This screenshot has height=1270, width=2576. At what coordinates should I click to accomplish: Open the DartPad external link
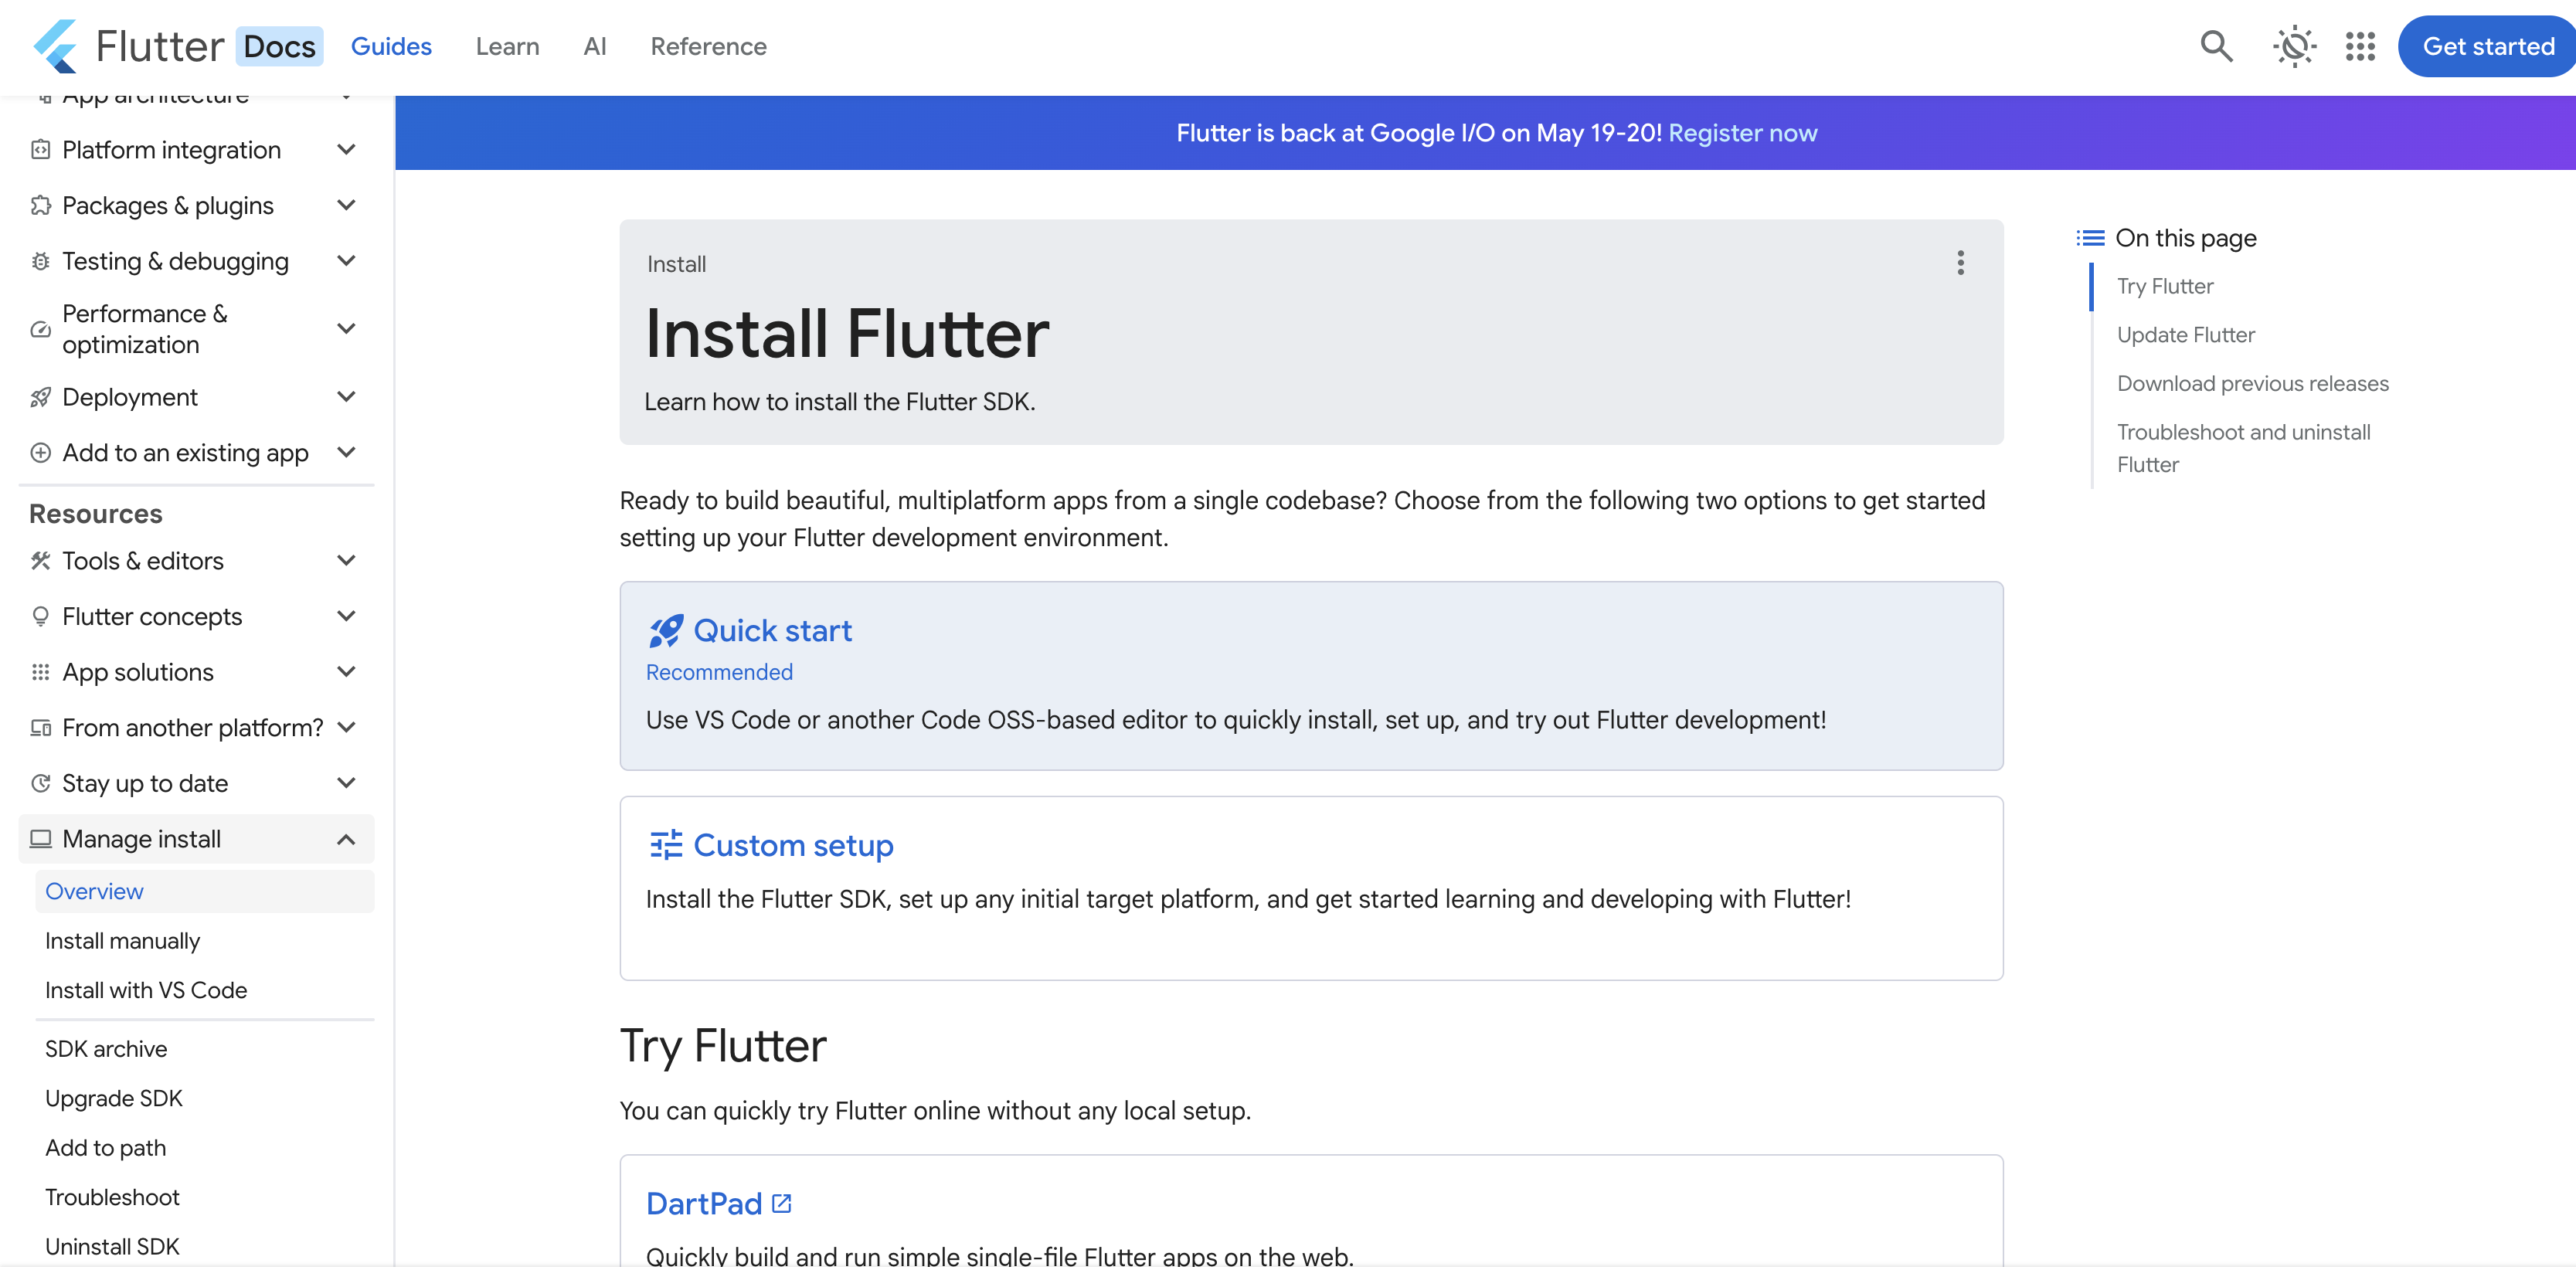click(704, 1203)
